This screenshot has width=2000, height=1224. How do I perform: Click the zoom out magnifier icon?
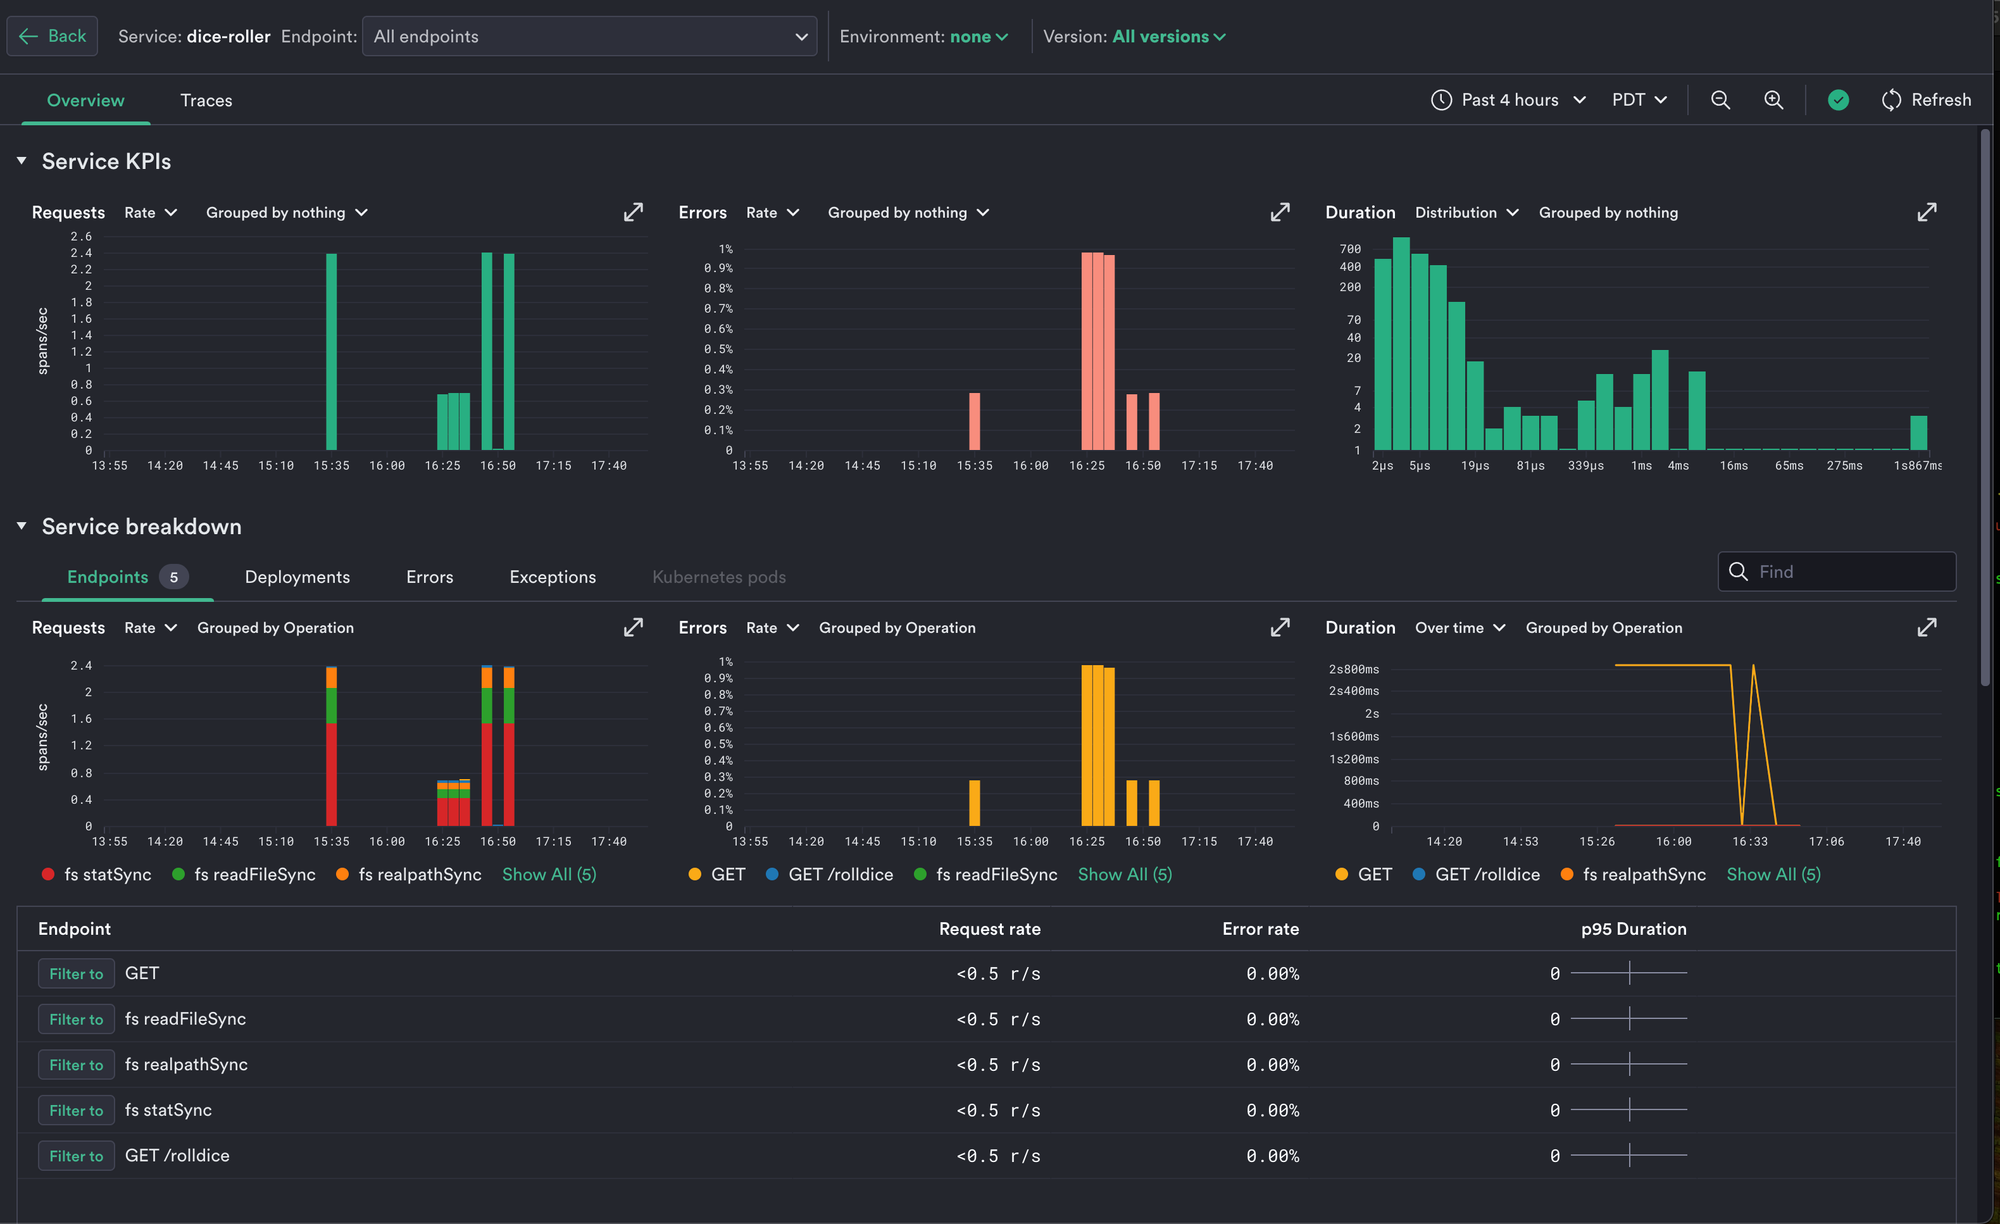tap(1721, 100)
